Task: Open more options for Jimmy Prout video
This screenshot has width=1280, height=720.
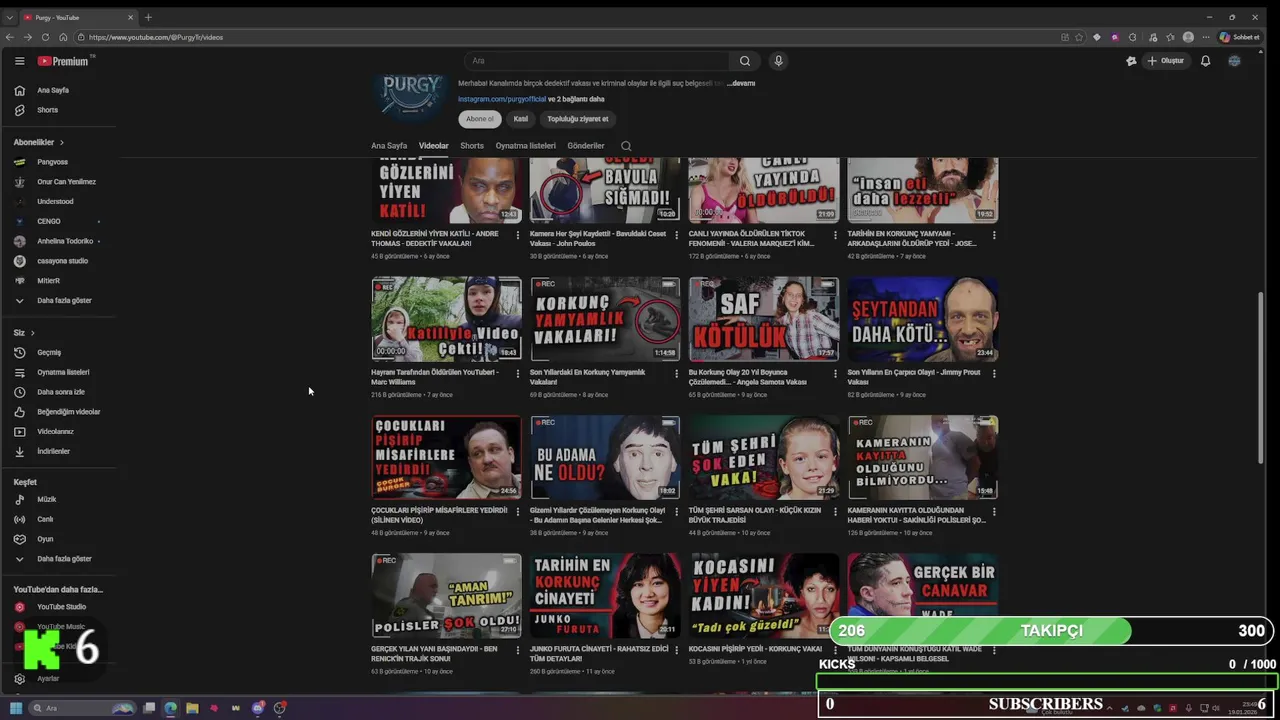Action: point(994,374)
